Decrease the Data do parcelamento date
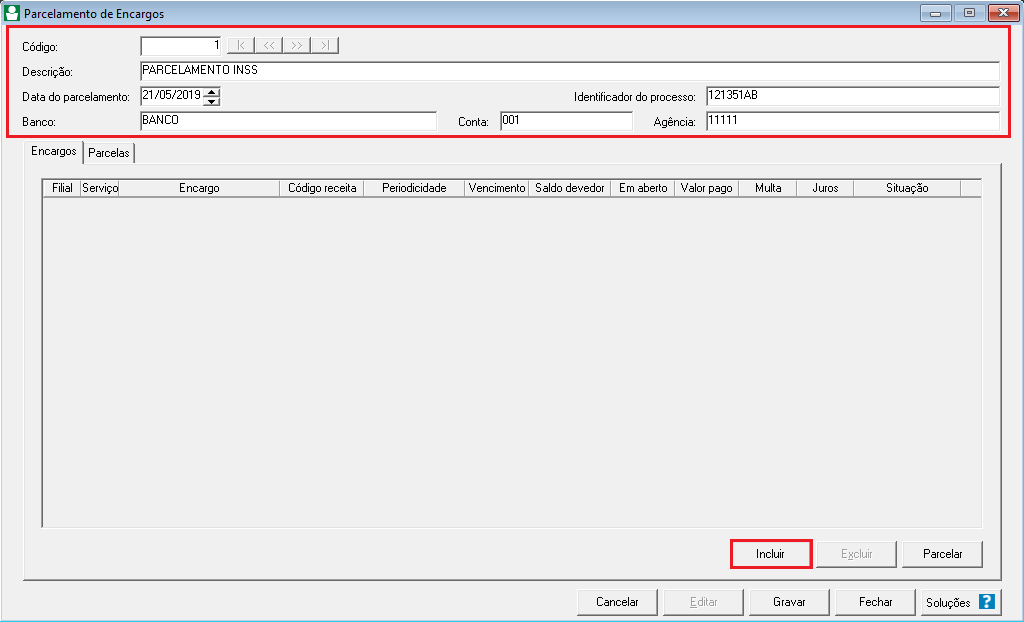 211,101
